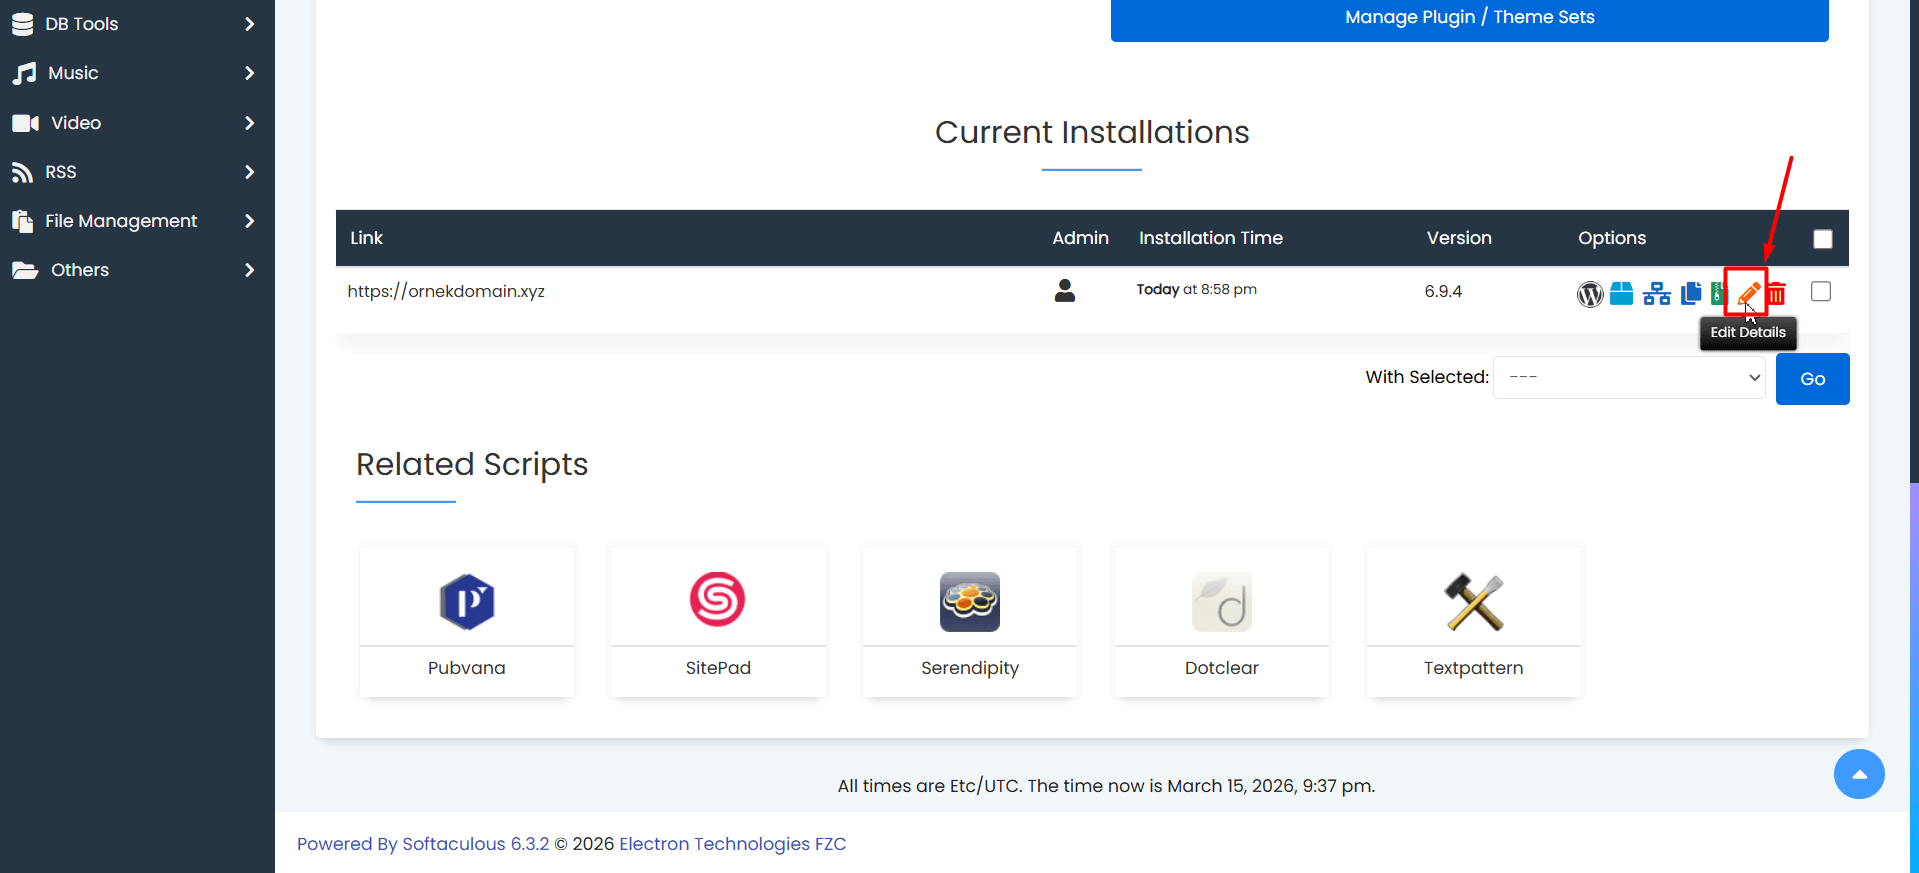Click the network staging icon in Options
Image resolution: width=1919 pixels, height=873 pixels.
pos(1656,294)
